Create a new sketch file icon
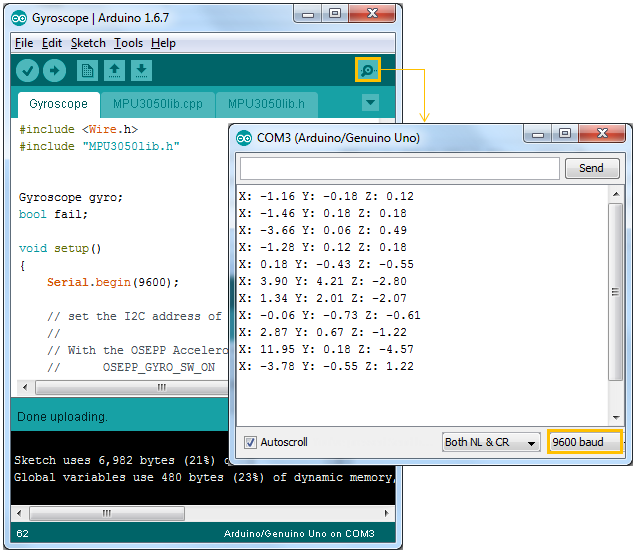The height and width of the screenshot is (552, 636). pos(87,70)
